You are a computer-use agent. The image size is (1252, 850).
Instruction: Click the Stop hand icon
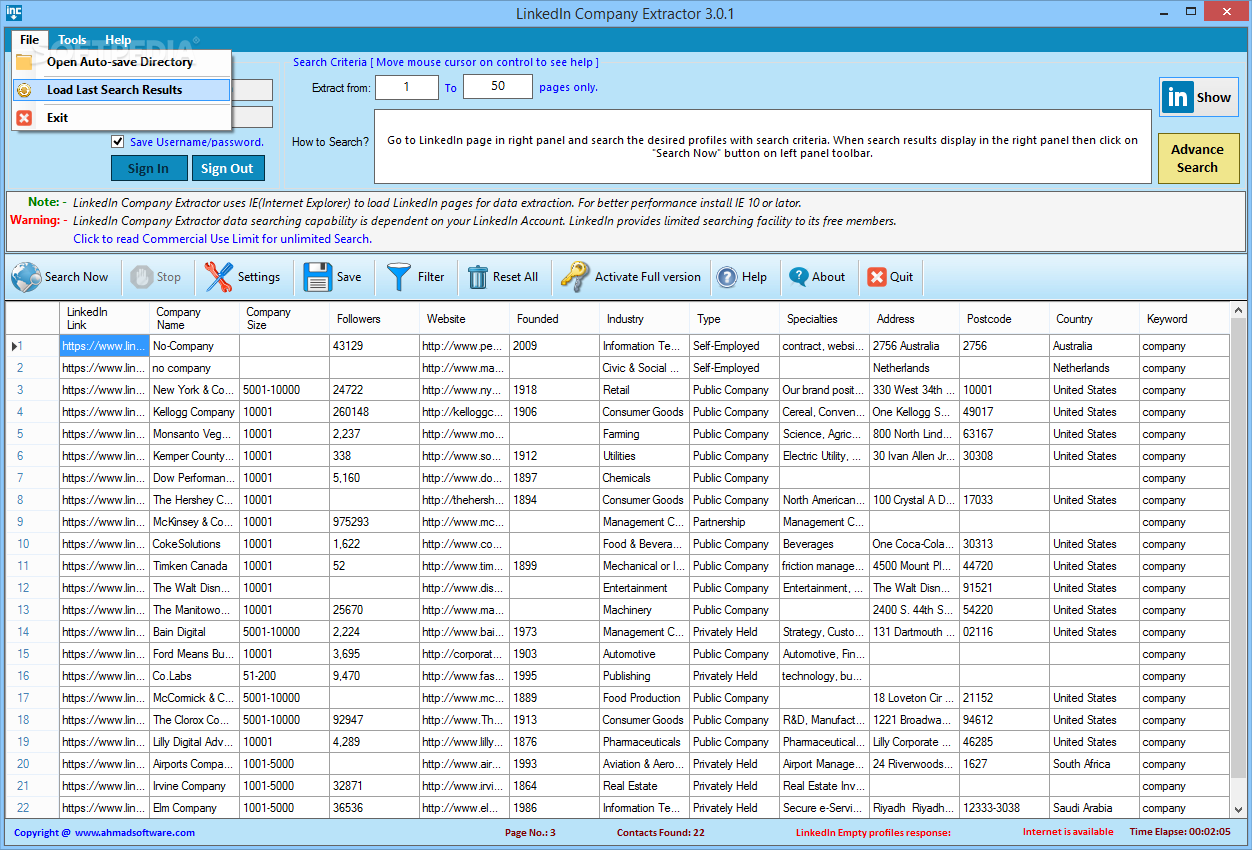point(143,277)
